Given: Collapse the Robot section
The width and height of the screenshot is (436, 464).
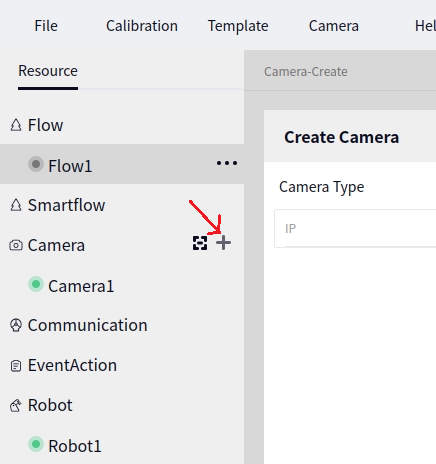Looking at the screenshot, I should click(x=50, y=405).
